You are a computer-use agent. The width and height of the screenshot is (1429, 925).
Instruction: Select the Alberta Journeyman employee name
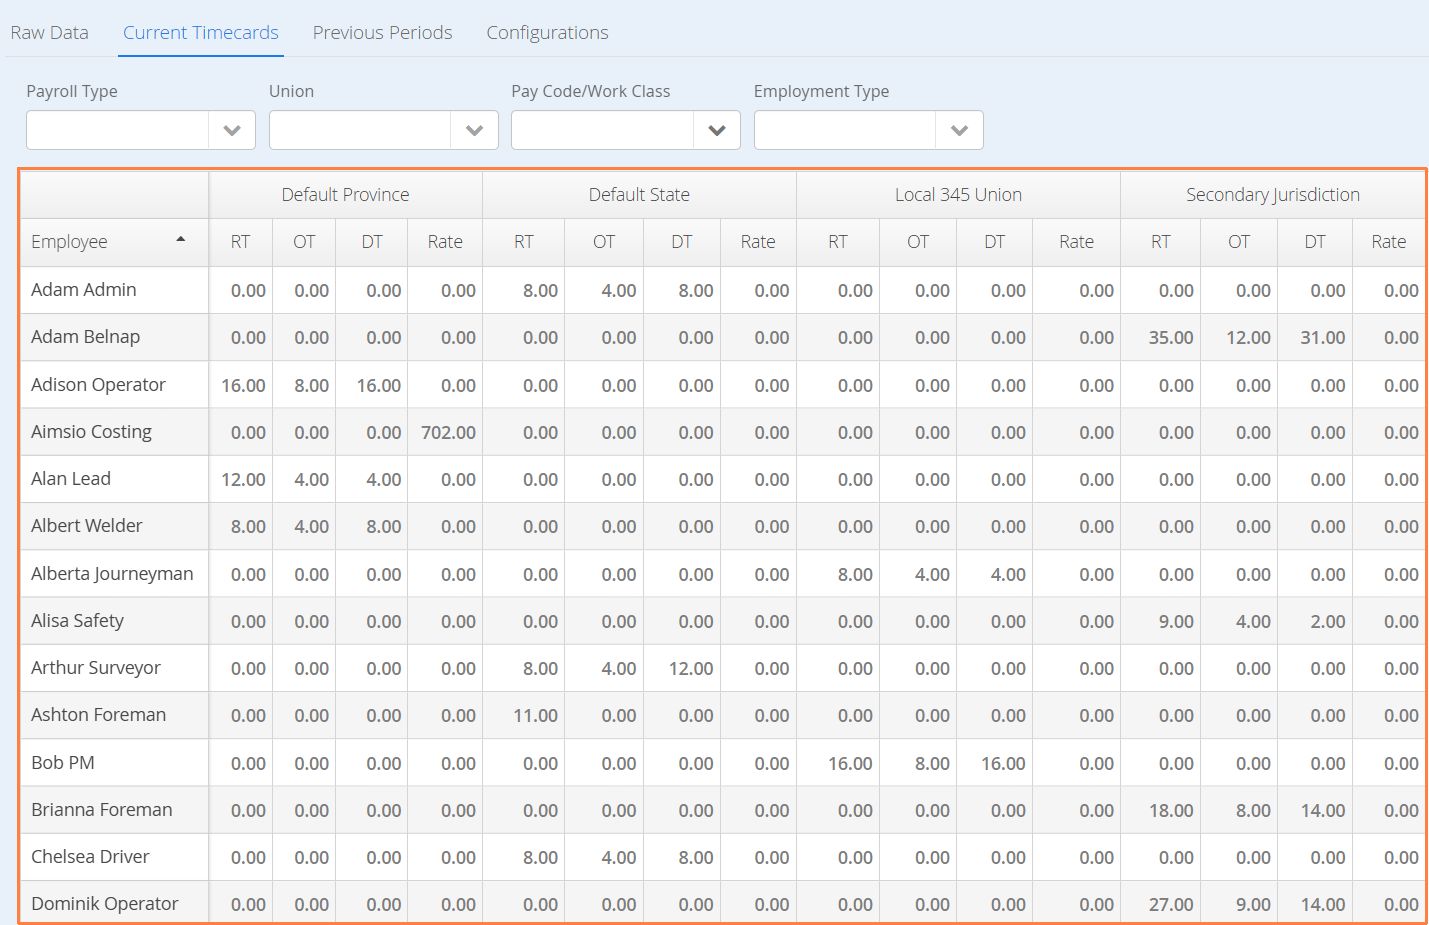coord(112,574)
